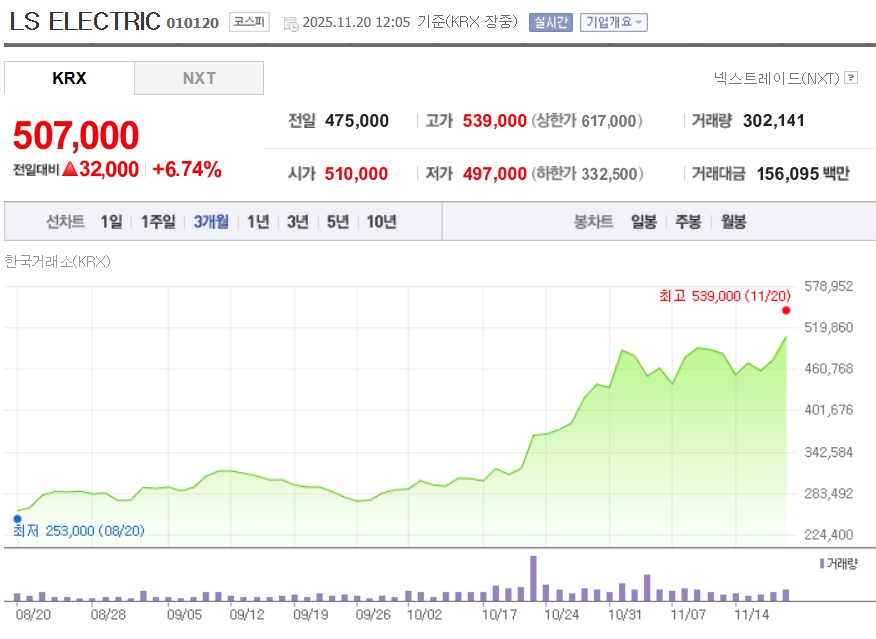This screenshot has height=639, width=876.
Task: Select the 3개월 chart period
Action: (211, 222)
